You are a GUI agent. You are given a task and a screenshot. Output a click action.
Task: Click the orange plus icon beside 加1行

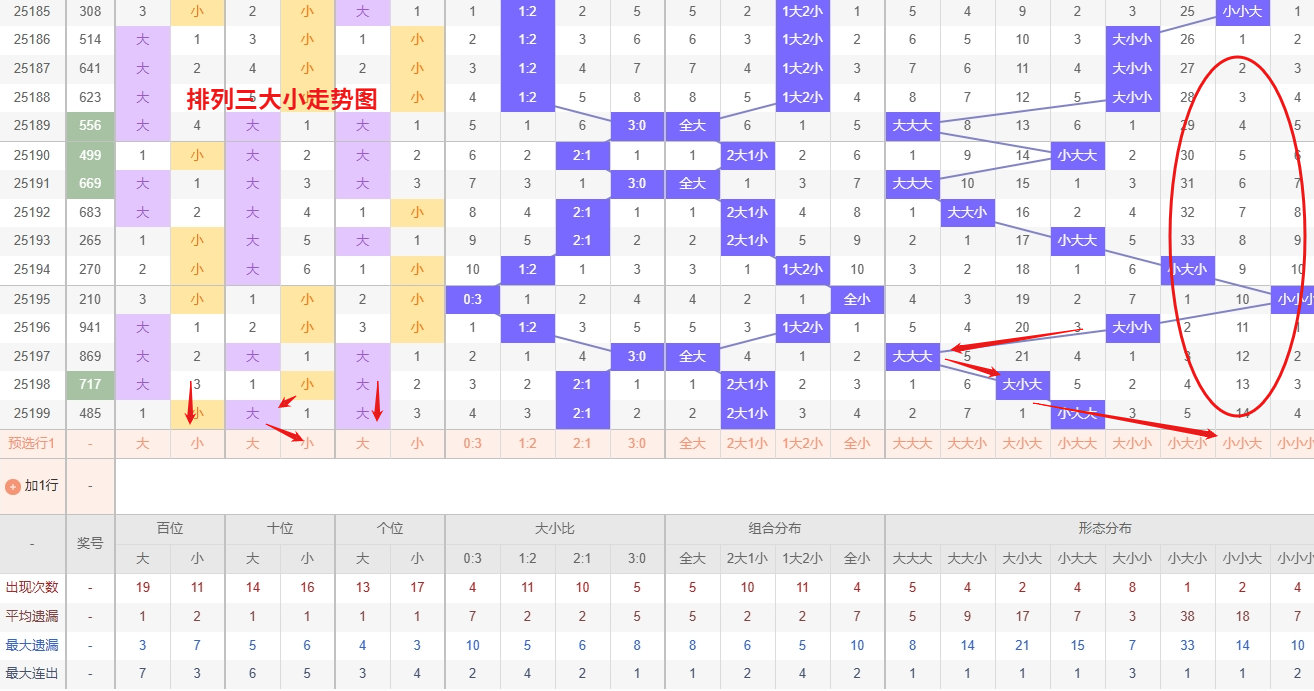coord(13,486)
